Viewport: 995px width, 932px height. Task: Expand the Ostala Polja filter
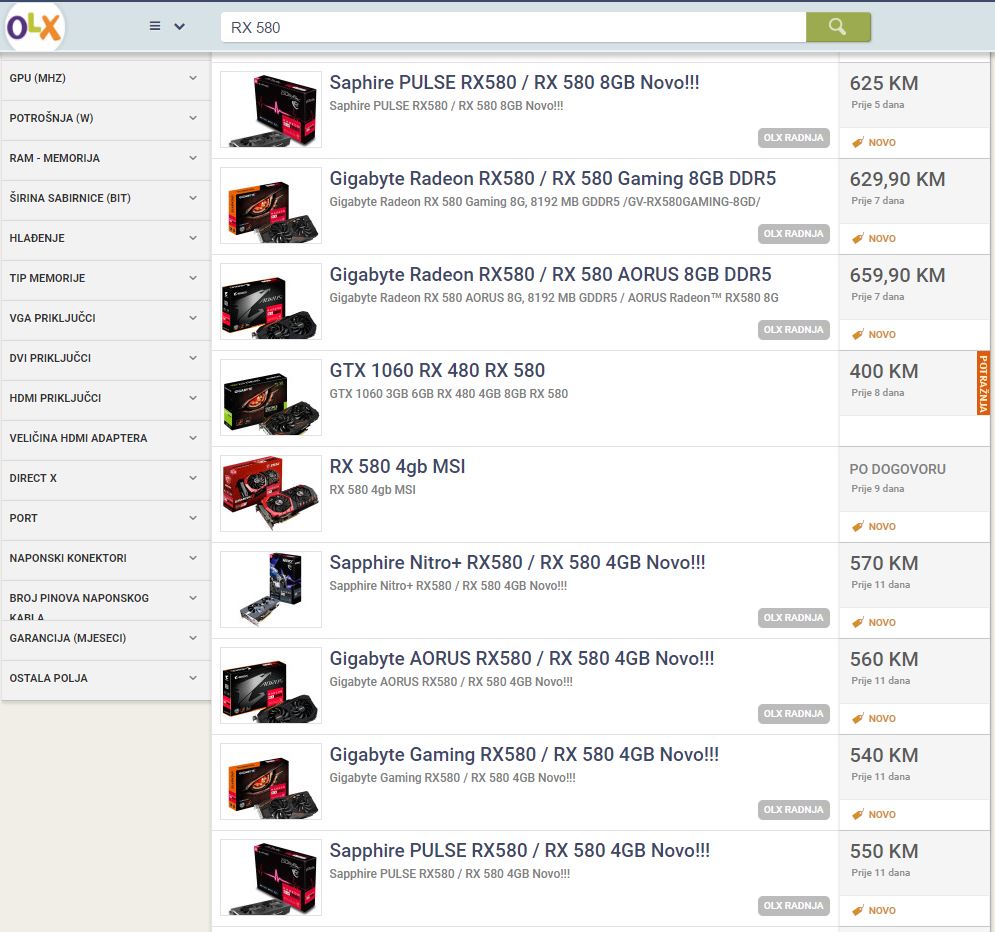[x=105, y=678]
